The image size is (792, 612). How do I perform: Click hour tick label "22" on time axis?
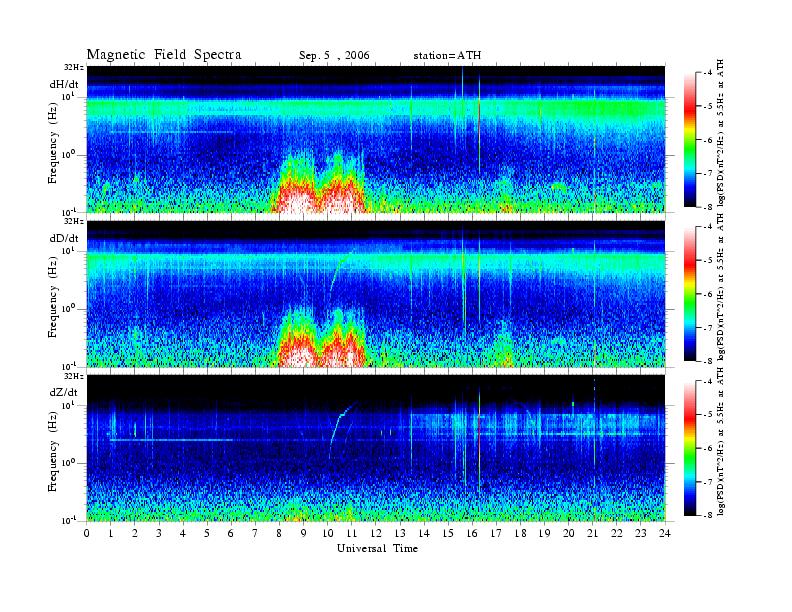click(x=617, y=533)
